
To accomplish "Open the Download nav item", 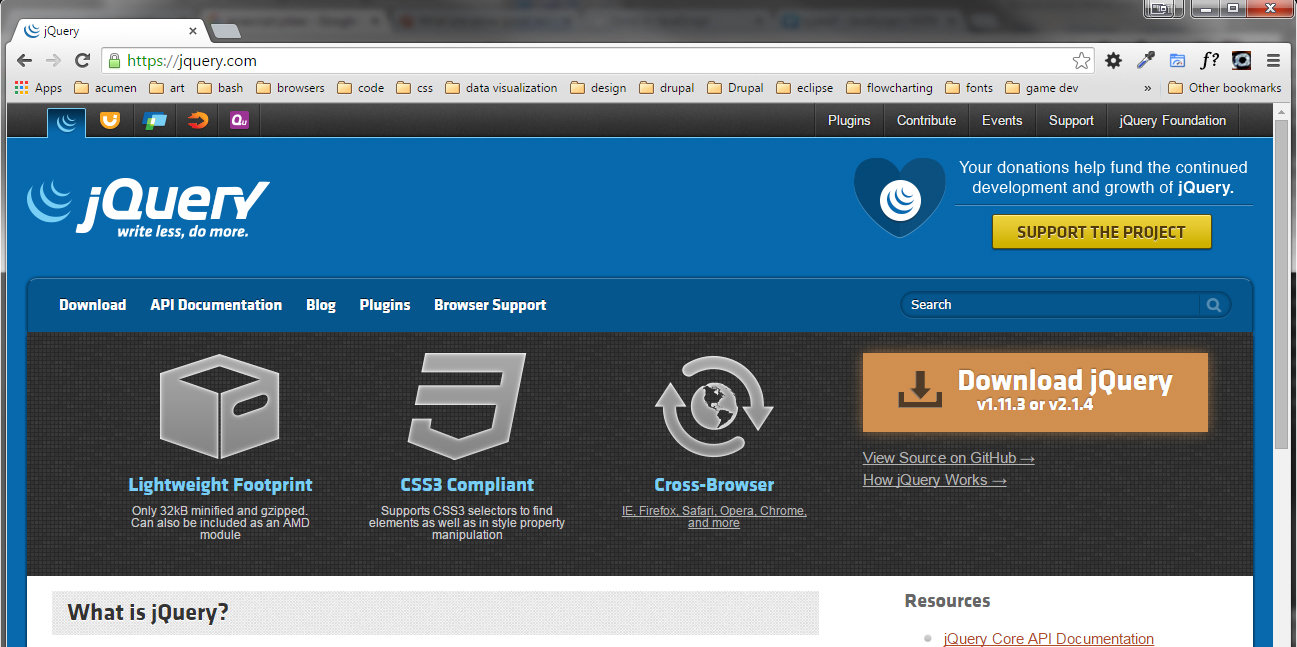I will pyautogui.click(x=93, y=305).
